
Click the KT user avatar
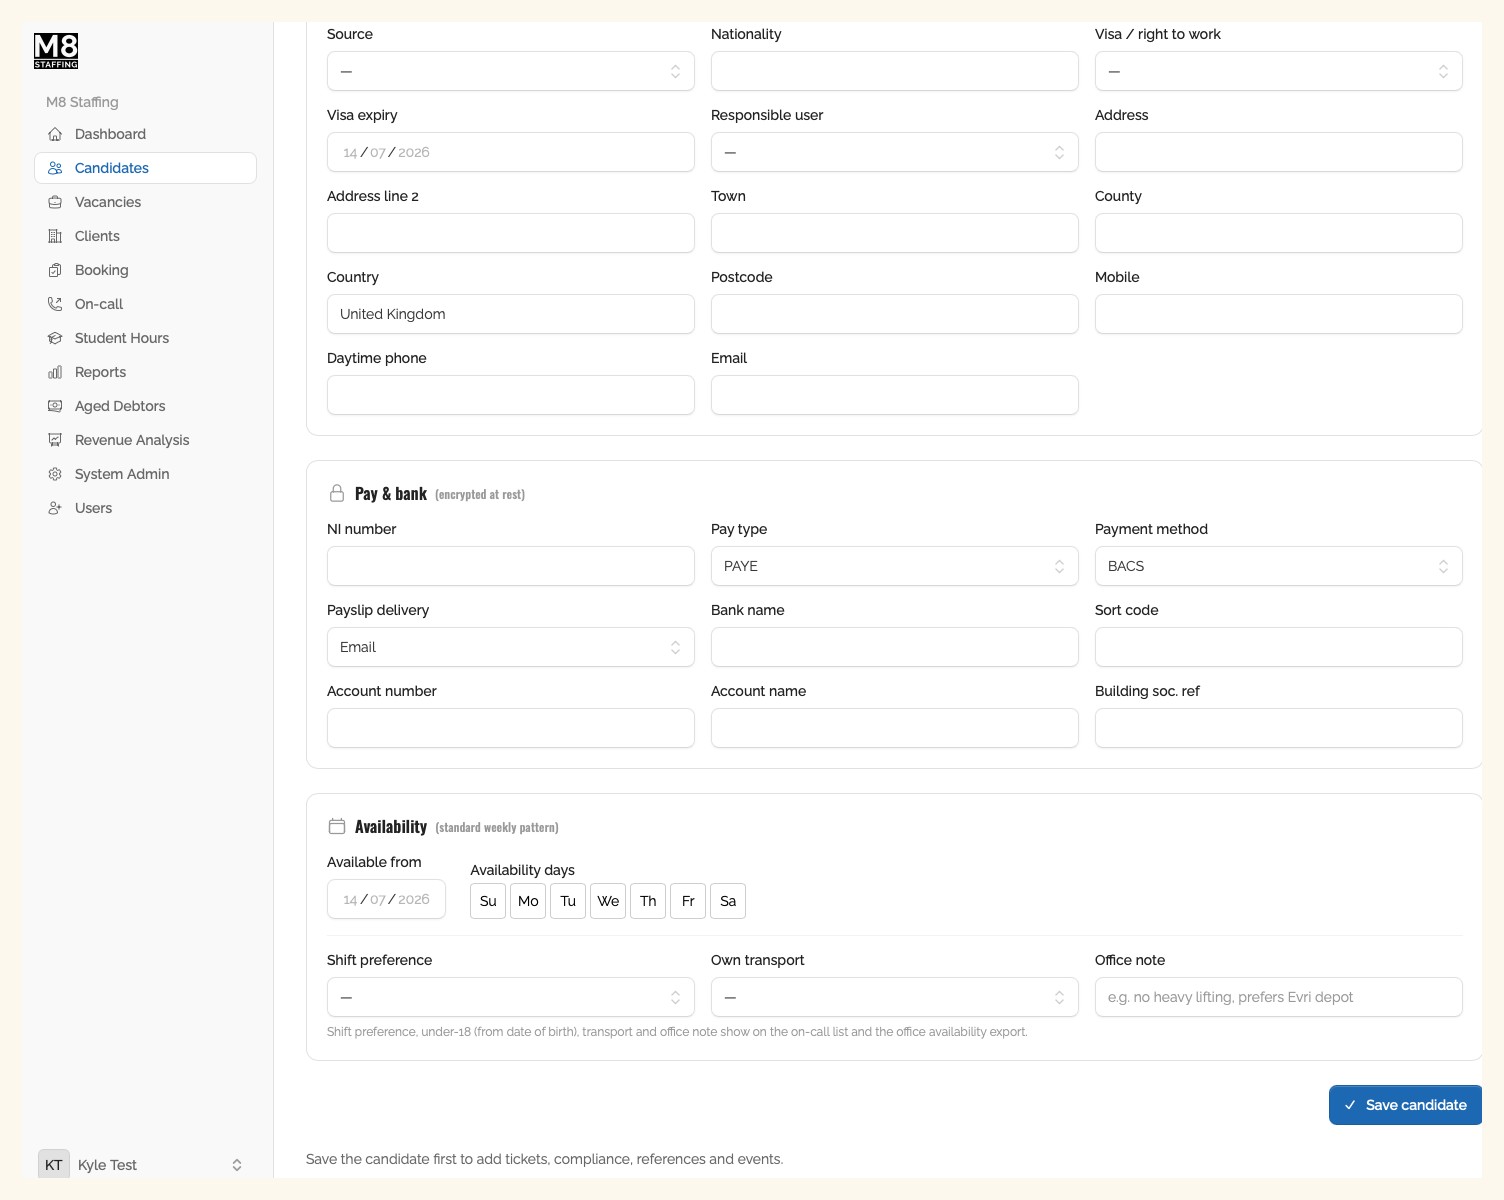(54, 1165)
